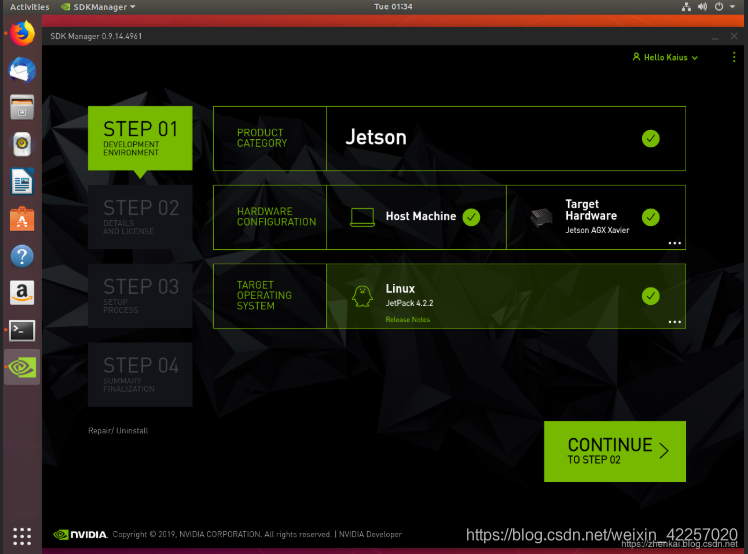Launch LibreOffice Writer from the dock
This screenshot has width=748, height=554.
pyautogui.click(x=22, y=181)
